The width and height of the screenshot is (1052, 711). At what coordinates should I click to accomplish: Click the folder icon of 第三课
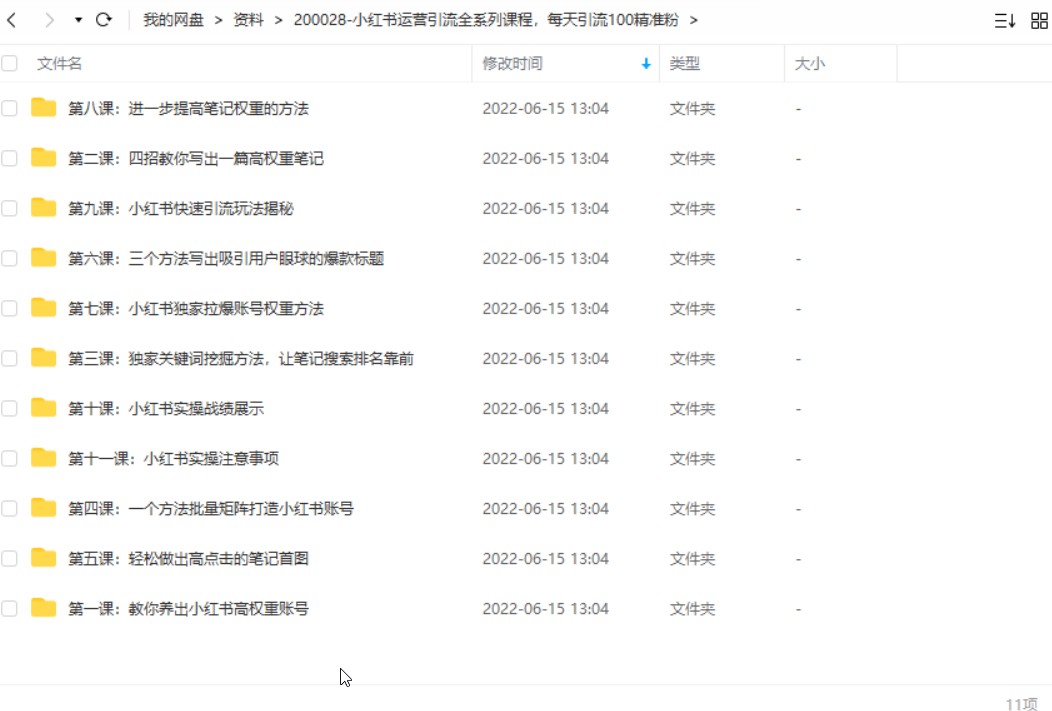tap(44, 358)
